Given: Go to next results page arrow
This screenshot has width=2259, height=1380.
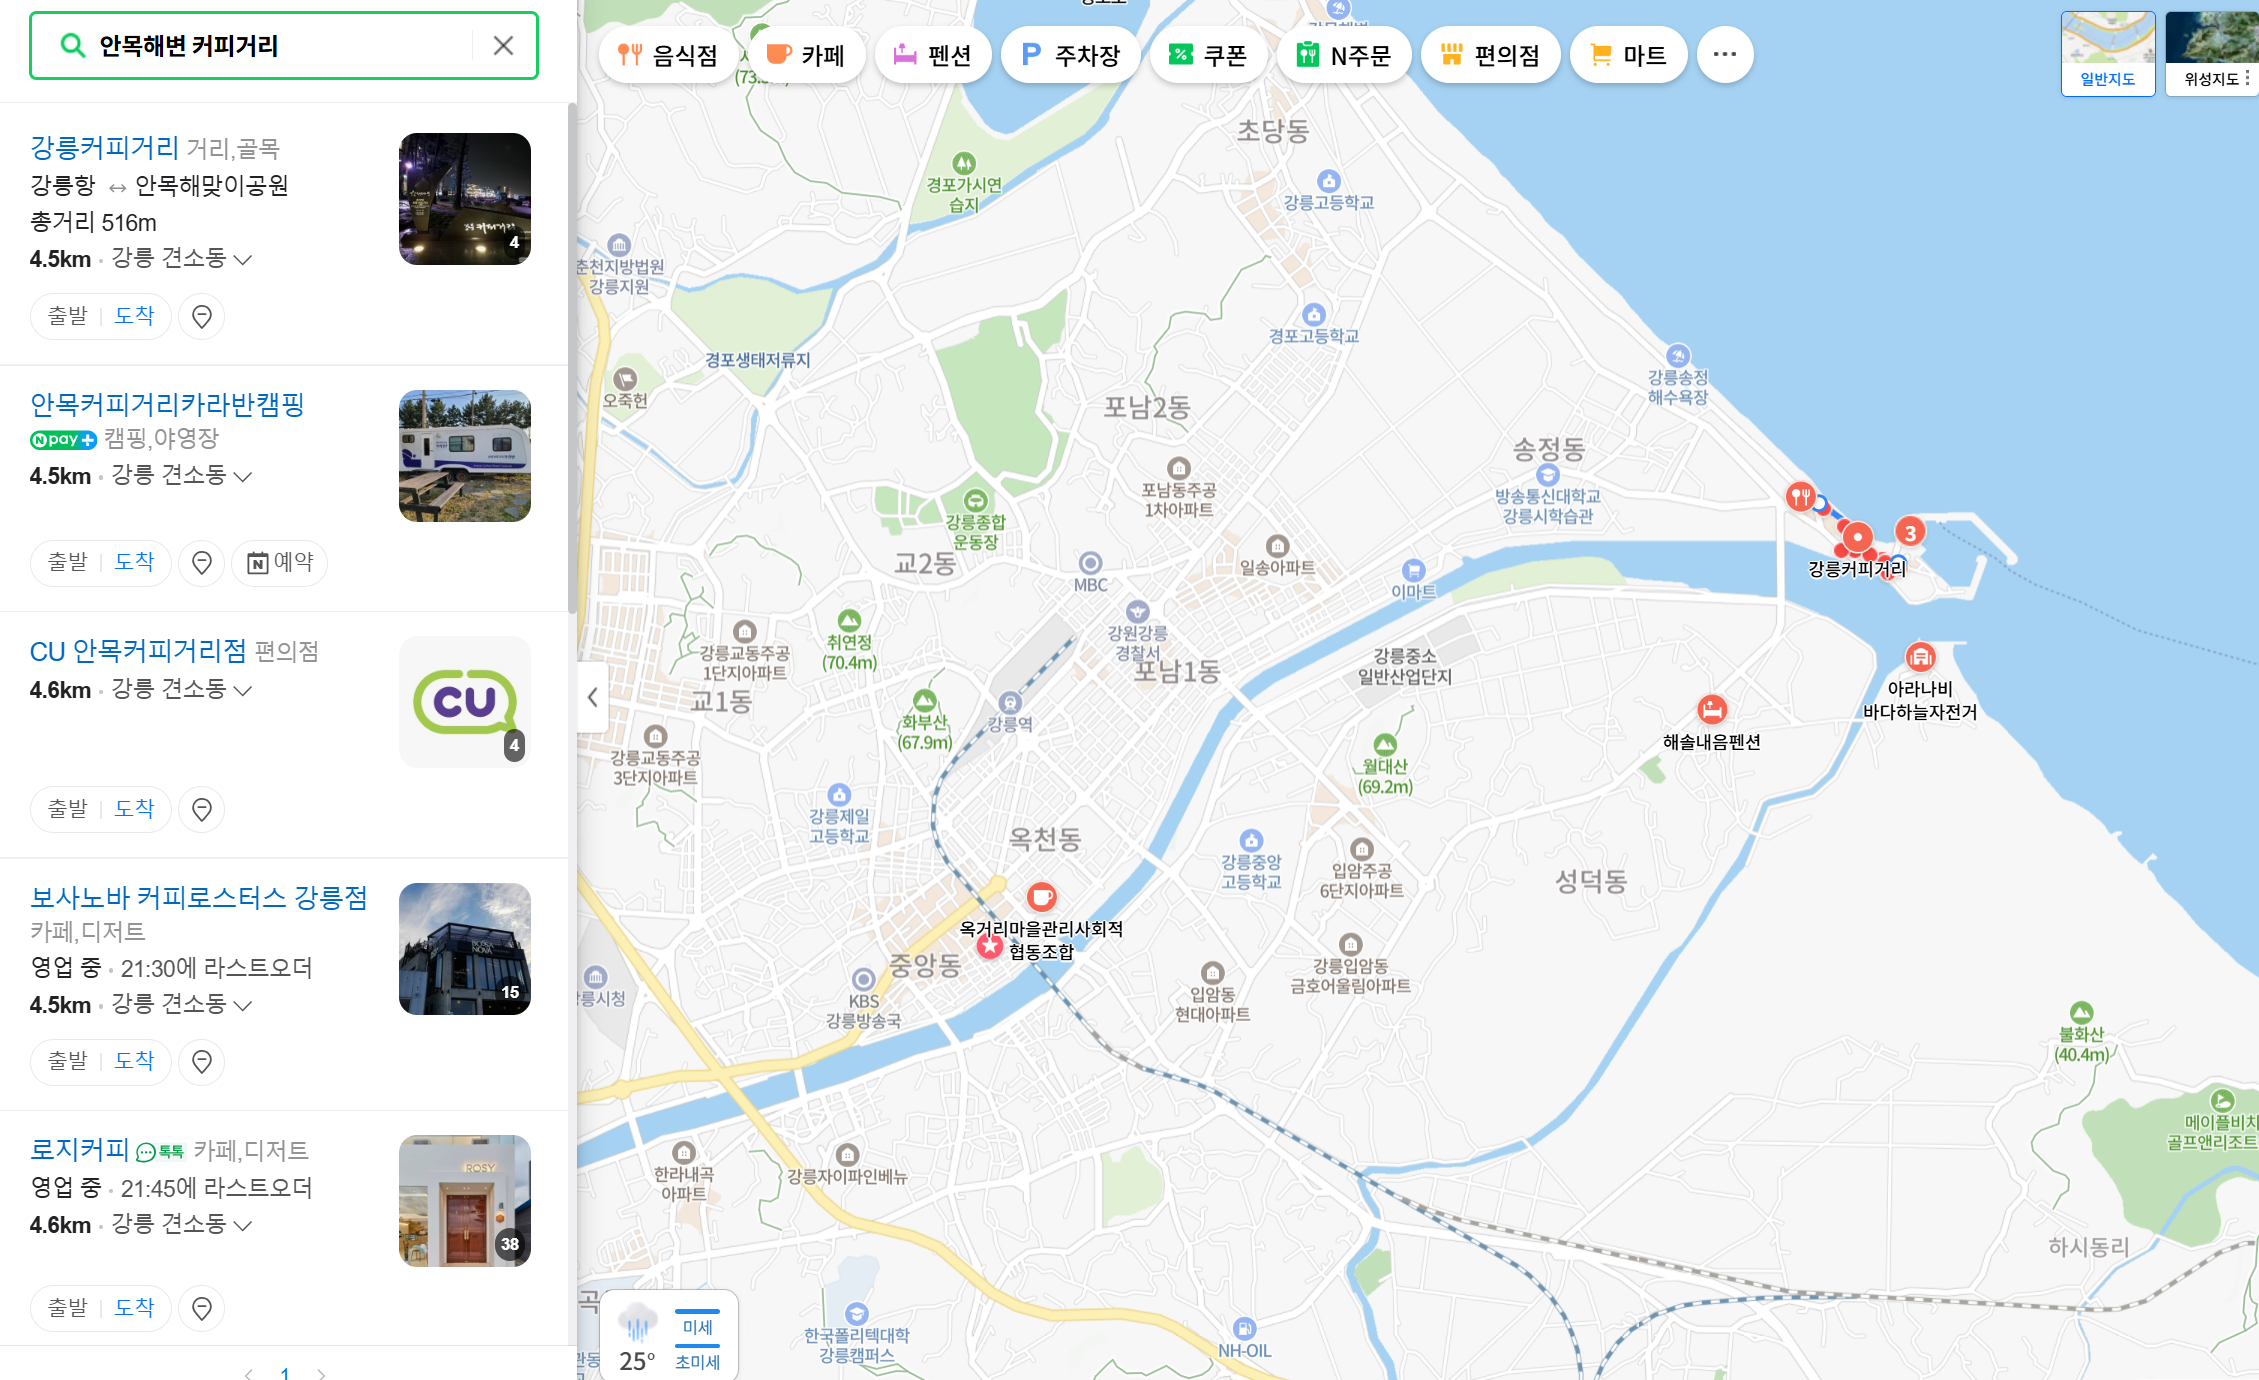Looking at the screenshot, I should [x=321, y=1373].
